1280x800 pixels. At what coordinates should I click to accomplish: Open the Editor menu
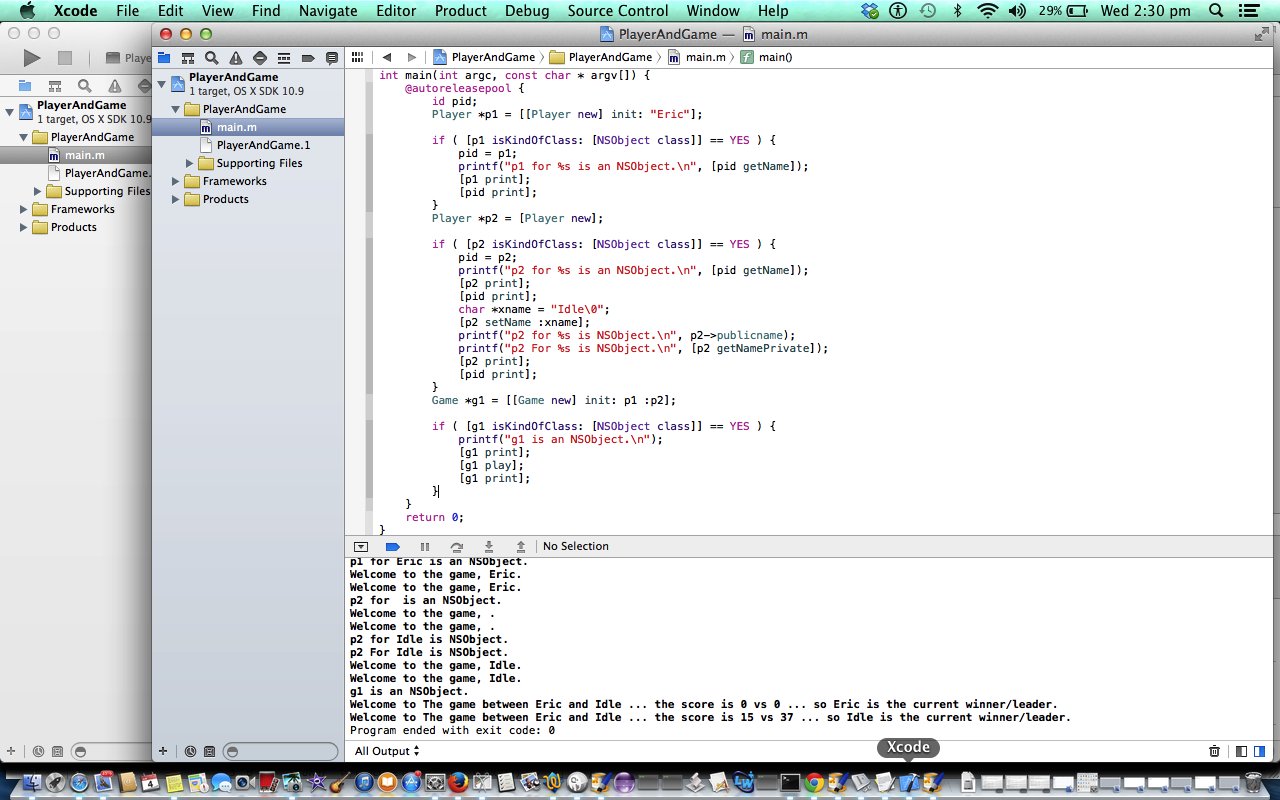click(396, 11)
